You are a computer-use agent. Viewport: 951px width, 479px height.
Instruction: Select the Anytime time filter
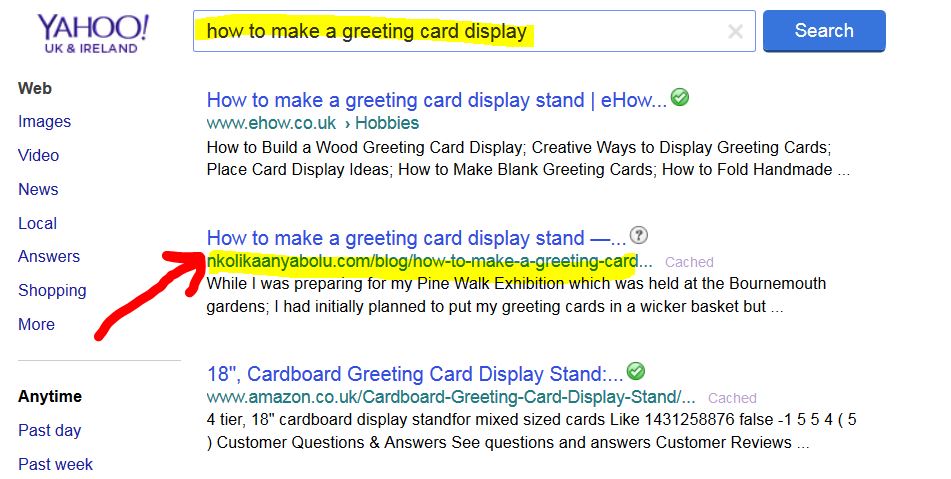pyautogui.click(x=50, y=397)
